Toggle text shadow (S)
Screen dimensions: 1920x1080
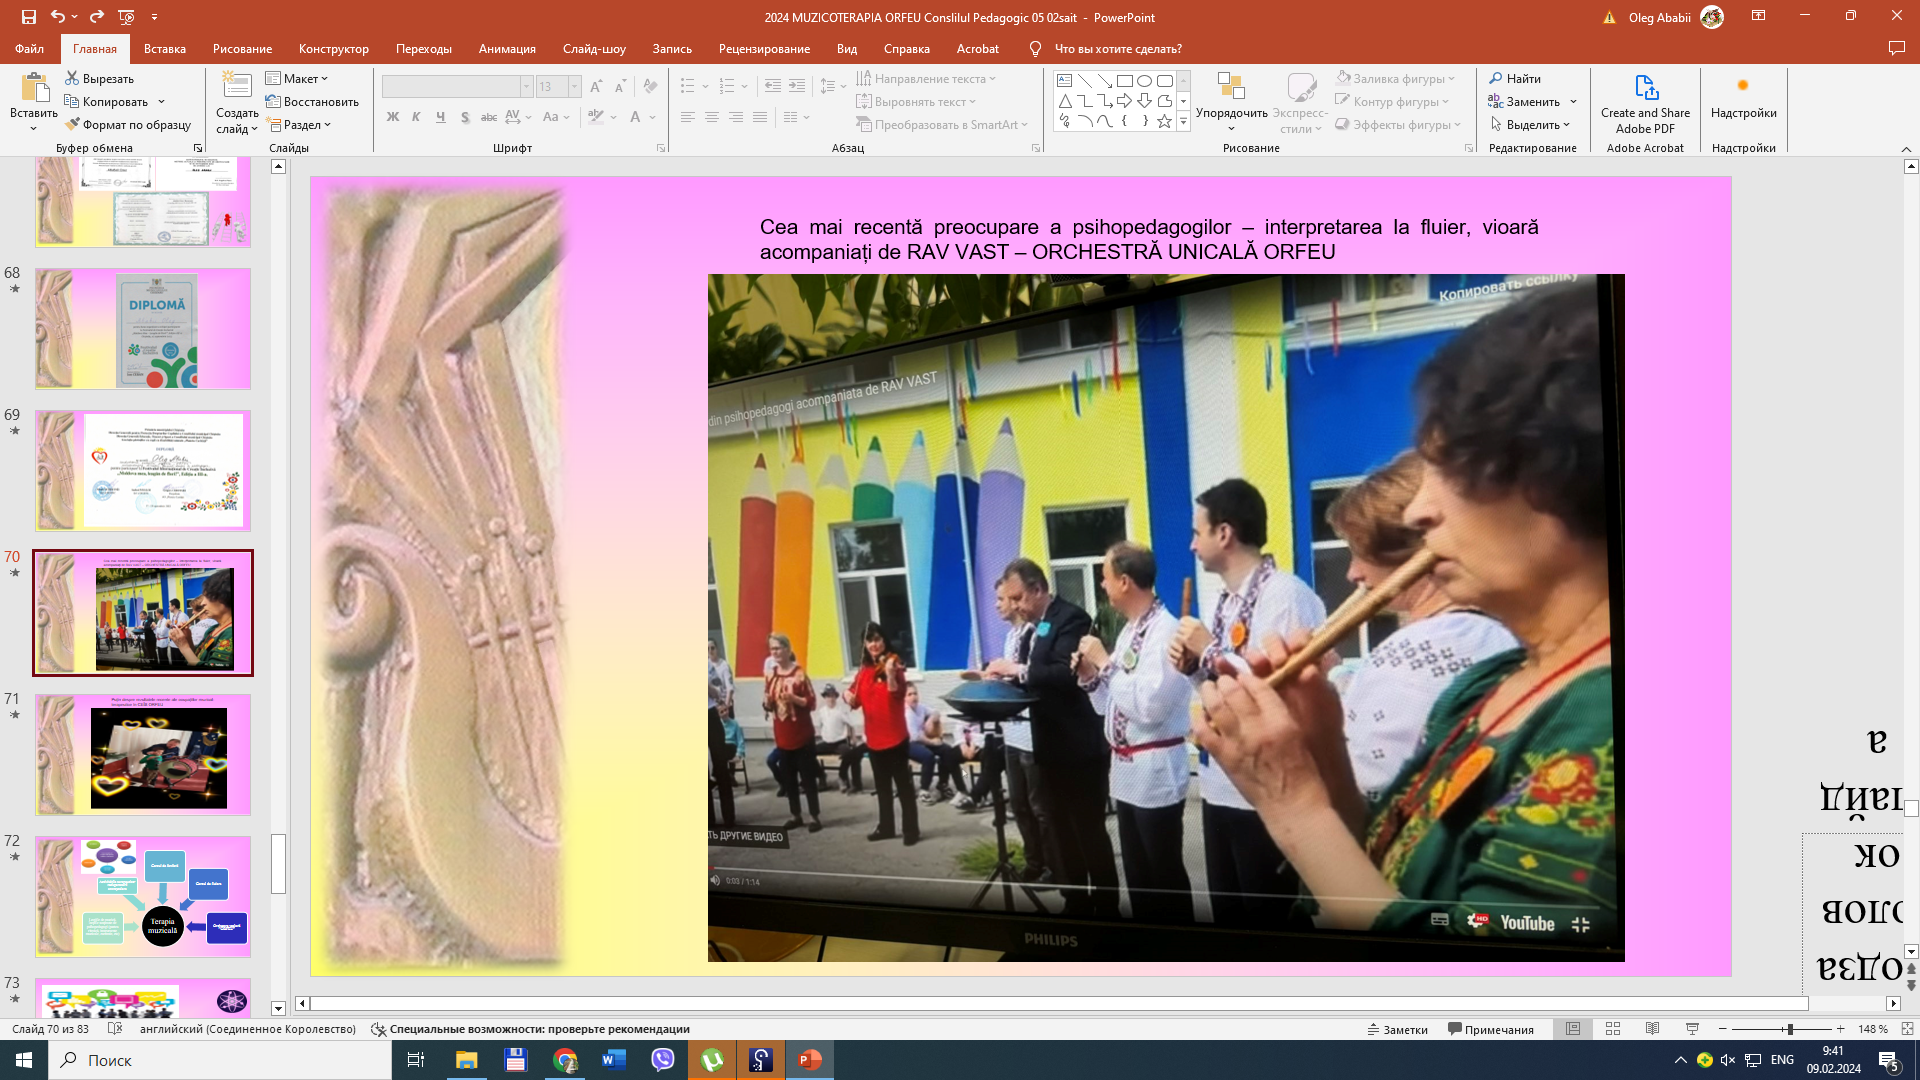pyautogui.click(x=465, y=117)
